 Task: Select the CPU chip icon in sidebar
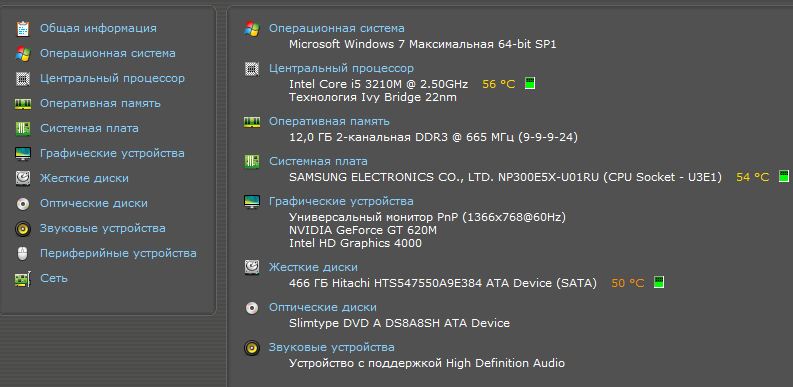(x=23, y=79)
